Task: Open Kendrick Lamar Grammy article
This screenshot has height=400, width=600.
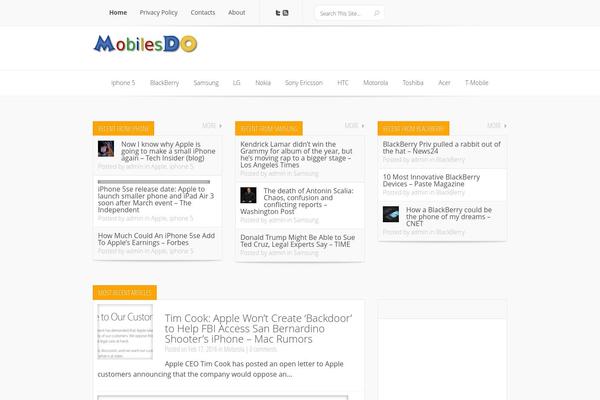Action: [297, 154]
